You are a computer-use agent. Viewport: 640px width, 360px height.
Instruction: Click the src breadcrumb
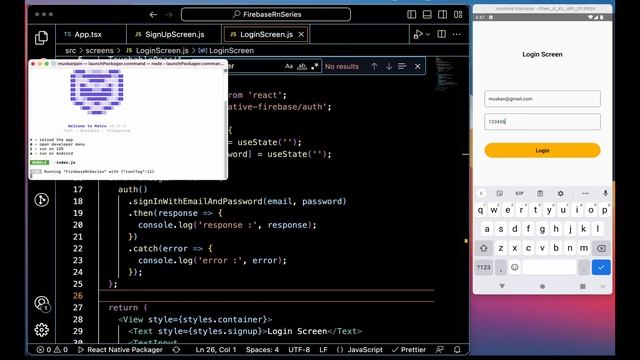(70, 51)
